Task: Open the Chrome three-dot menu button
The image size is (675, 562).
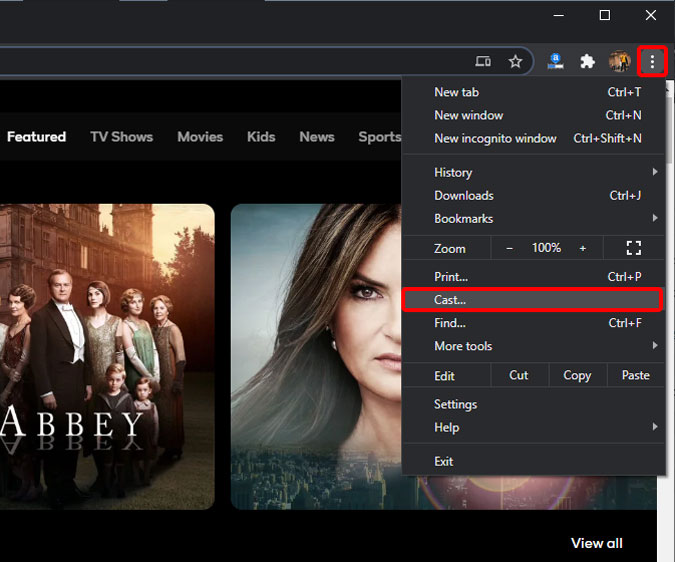Action: [652, 62]
